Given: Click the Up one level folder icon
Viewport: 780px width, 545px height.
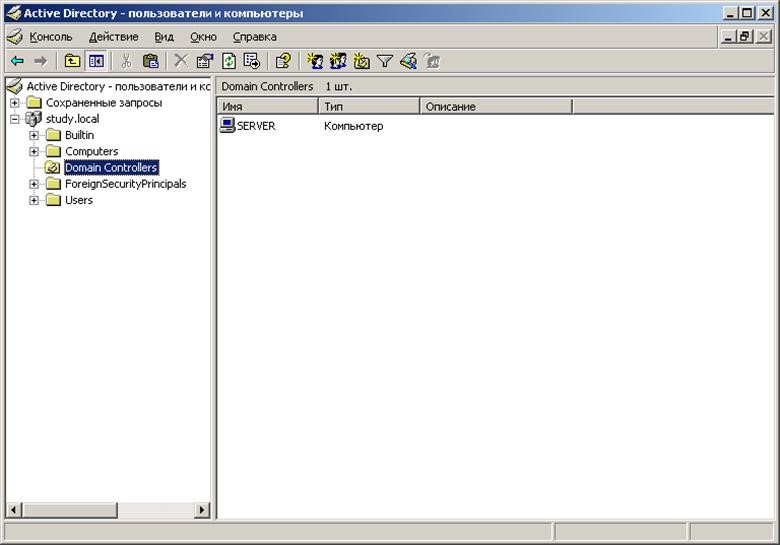Looking at the screenshot, I should point(72,61).
